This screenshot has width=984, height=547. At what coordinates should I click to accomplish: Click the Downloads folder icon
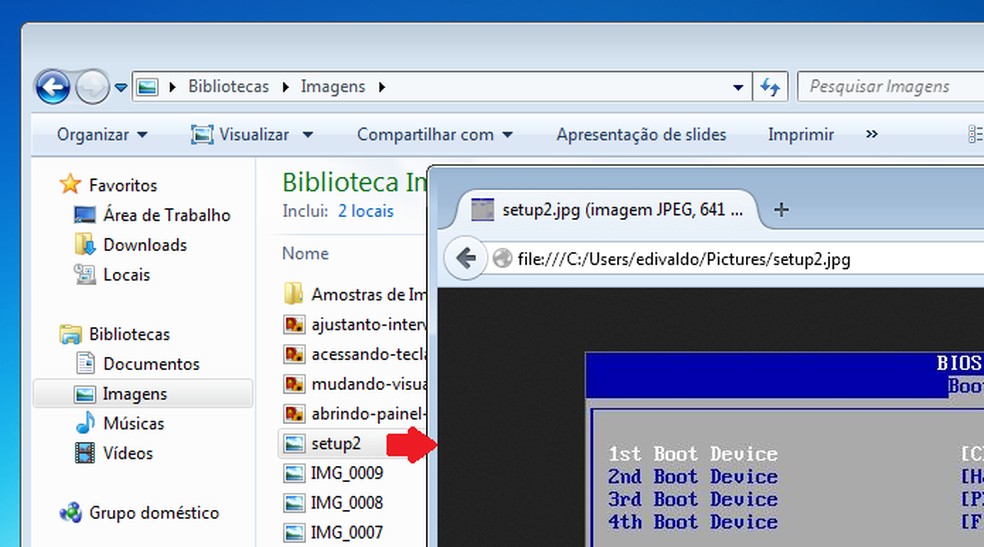85,244
